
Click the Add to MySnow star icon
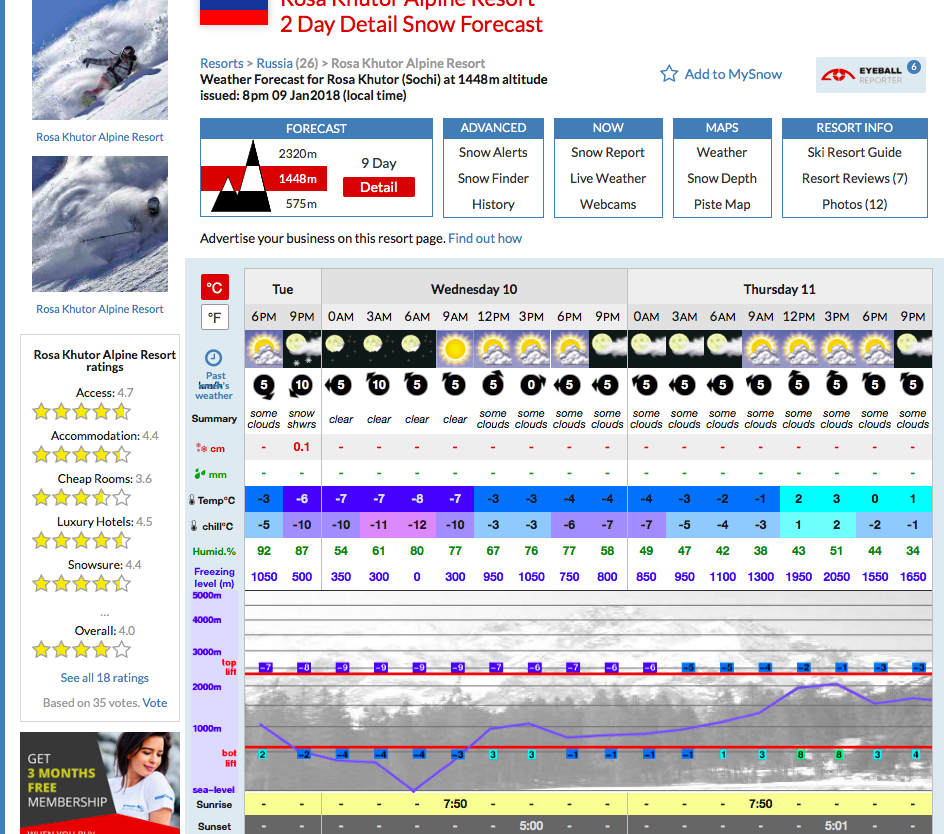click(669, 74)
